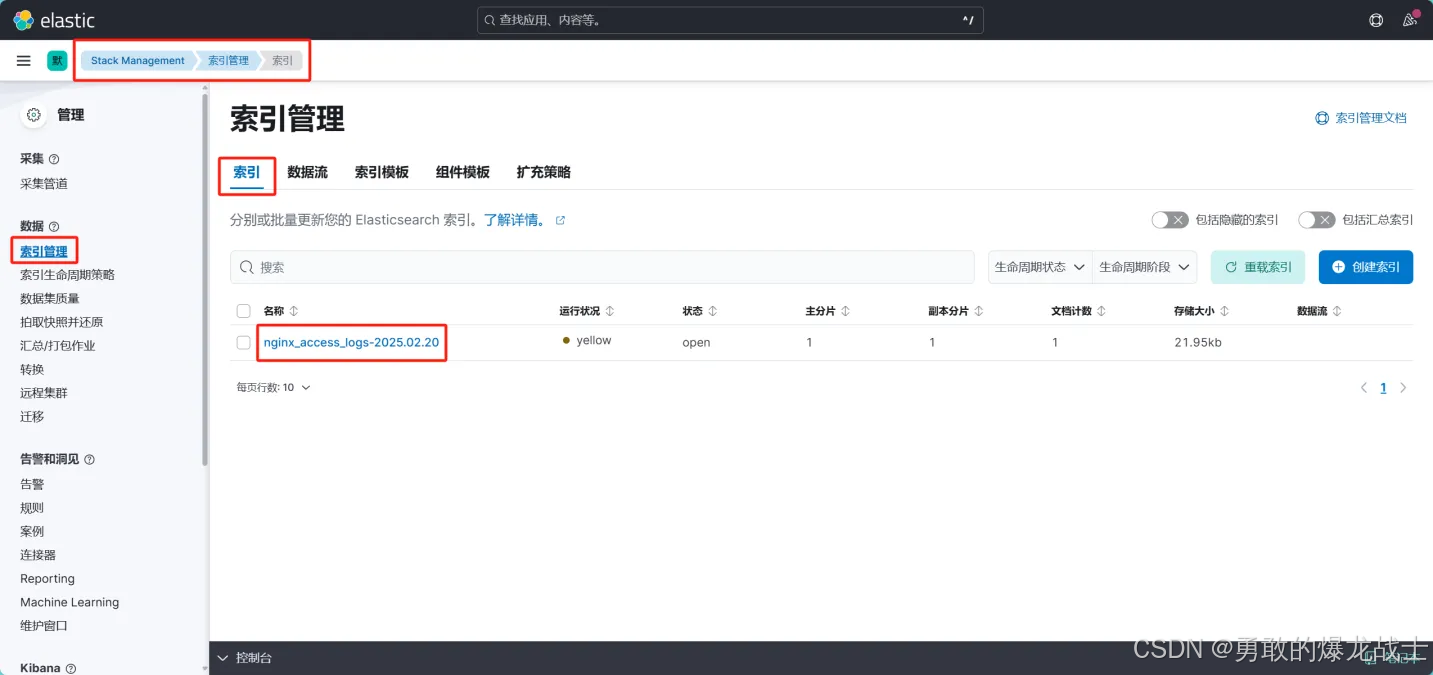Check the nginx_access_logs-2025.02.20 row checkbox
The height and width of the screenshot is (675, 1433).
pos(243,340)
